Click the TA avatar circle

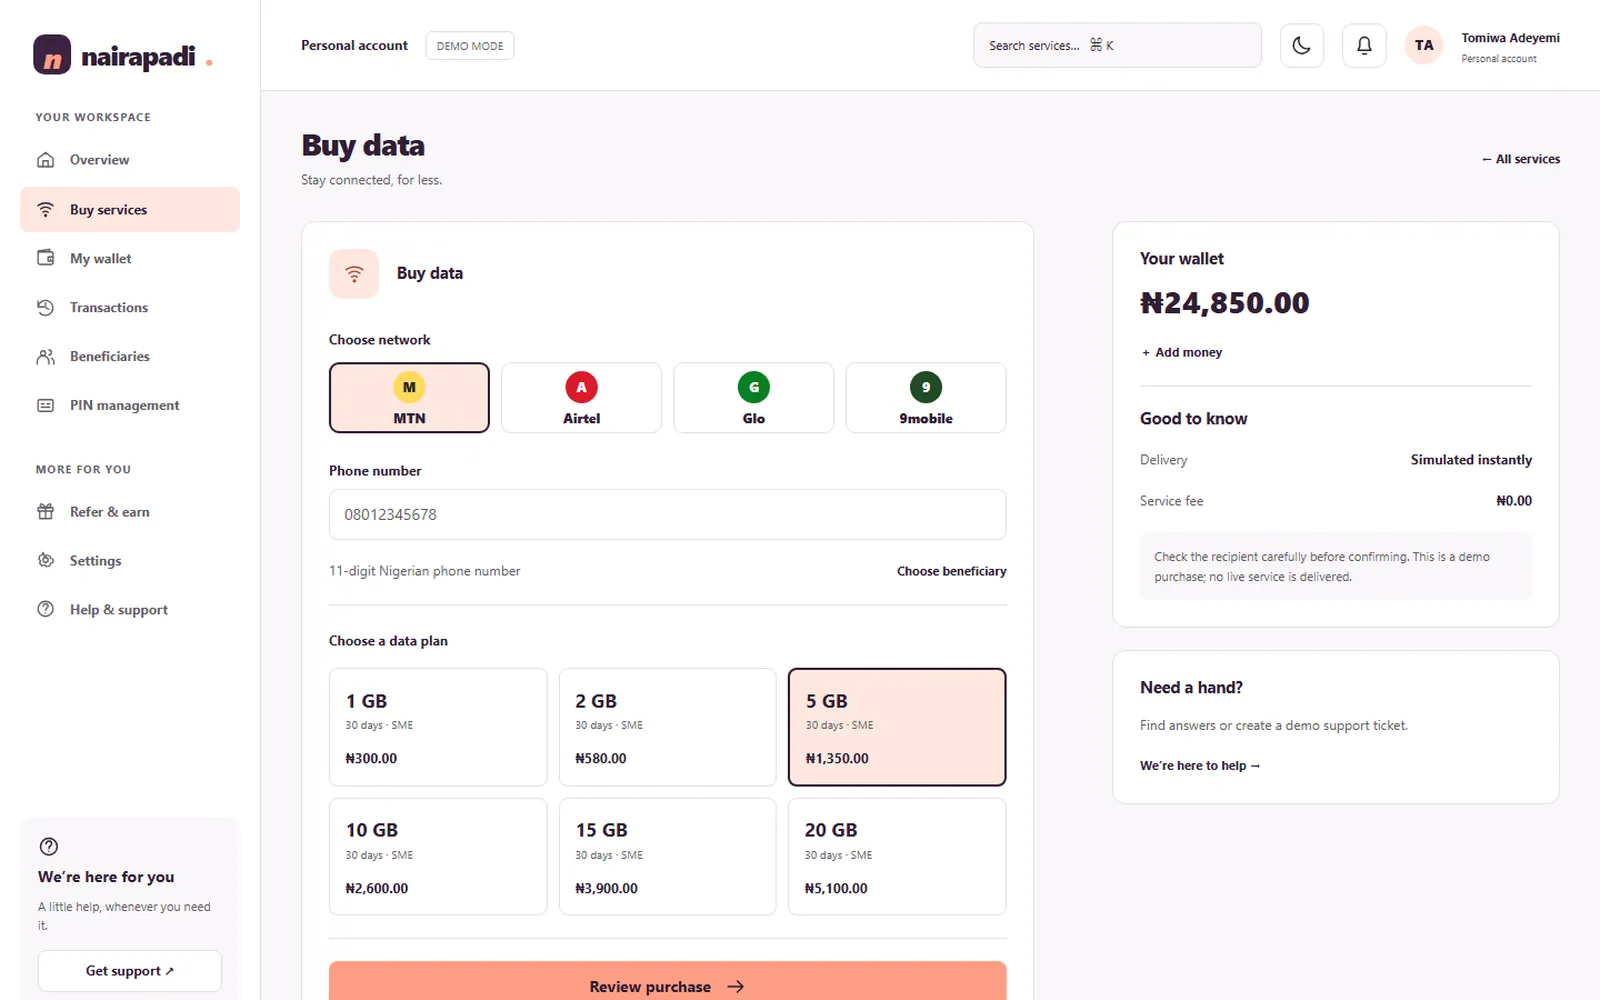click(1424, 45)
